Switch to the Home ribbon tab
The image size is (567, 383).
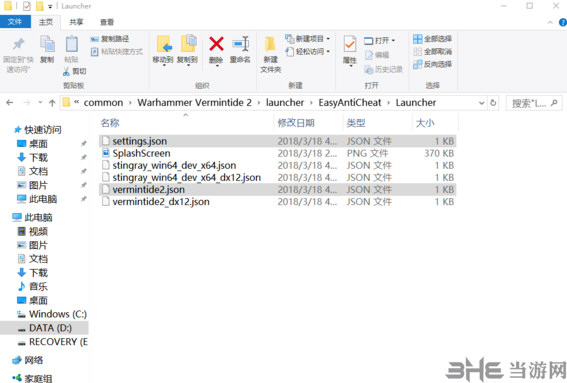(46, 22)
